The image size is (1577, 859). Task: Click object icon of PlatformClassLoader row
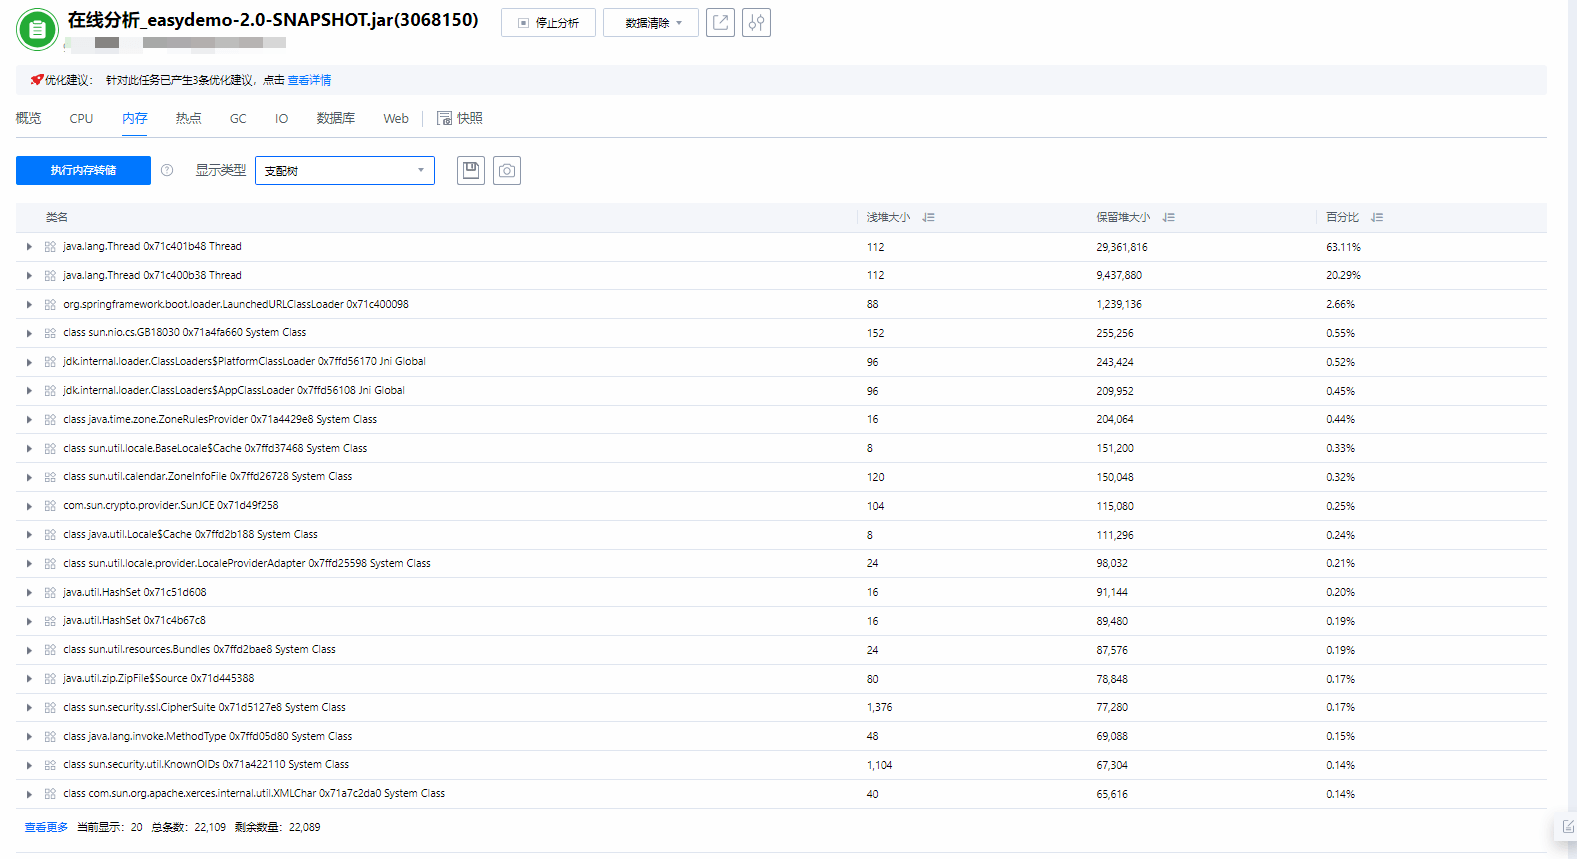[x=50, y=362]
